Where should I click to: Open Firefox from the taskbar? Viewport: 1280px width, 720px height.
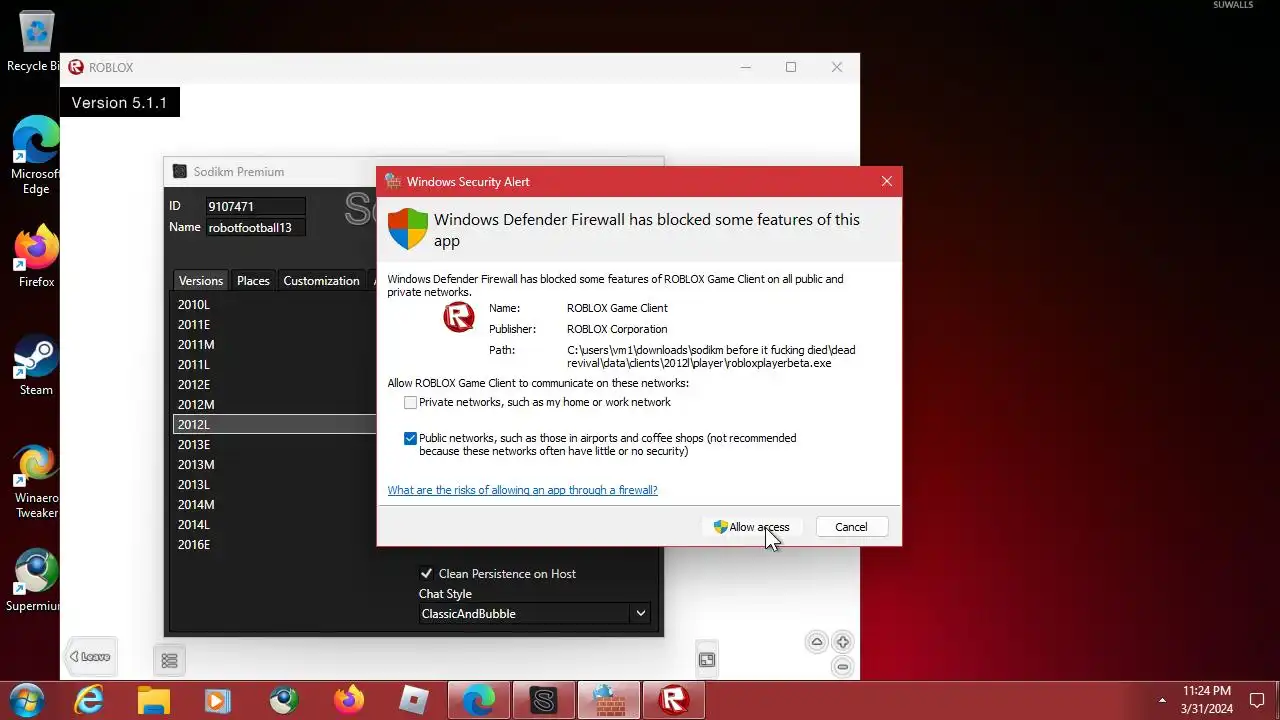click(349, 700)
